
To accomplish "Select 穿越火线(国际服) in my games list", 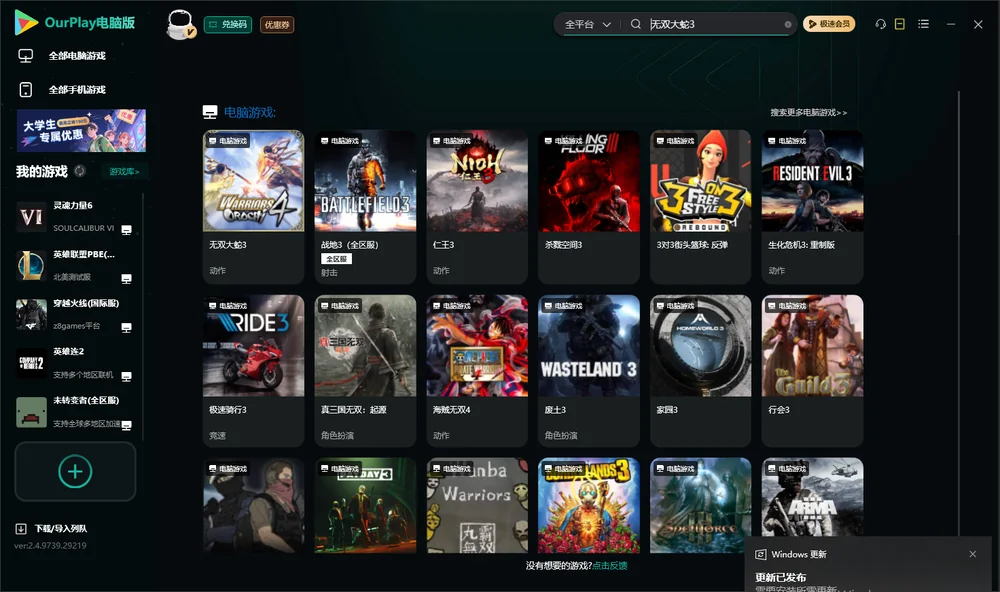I will 75,314.
